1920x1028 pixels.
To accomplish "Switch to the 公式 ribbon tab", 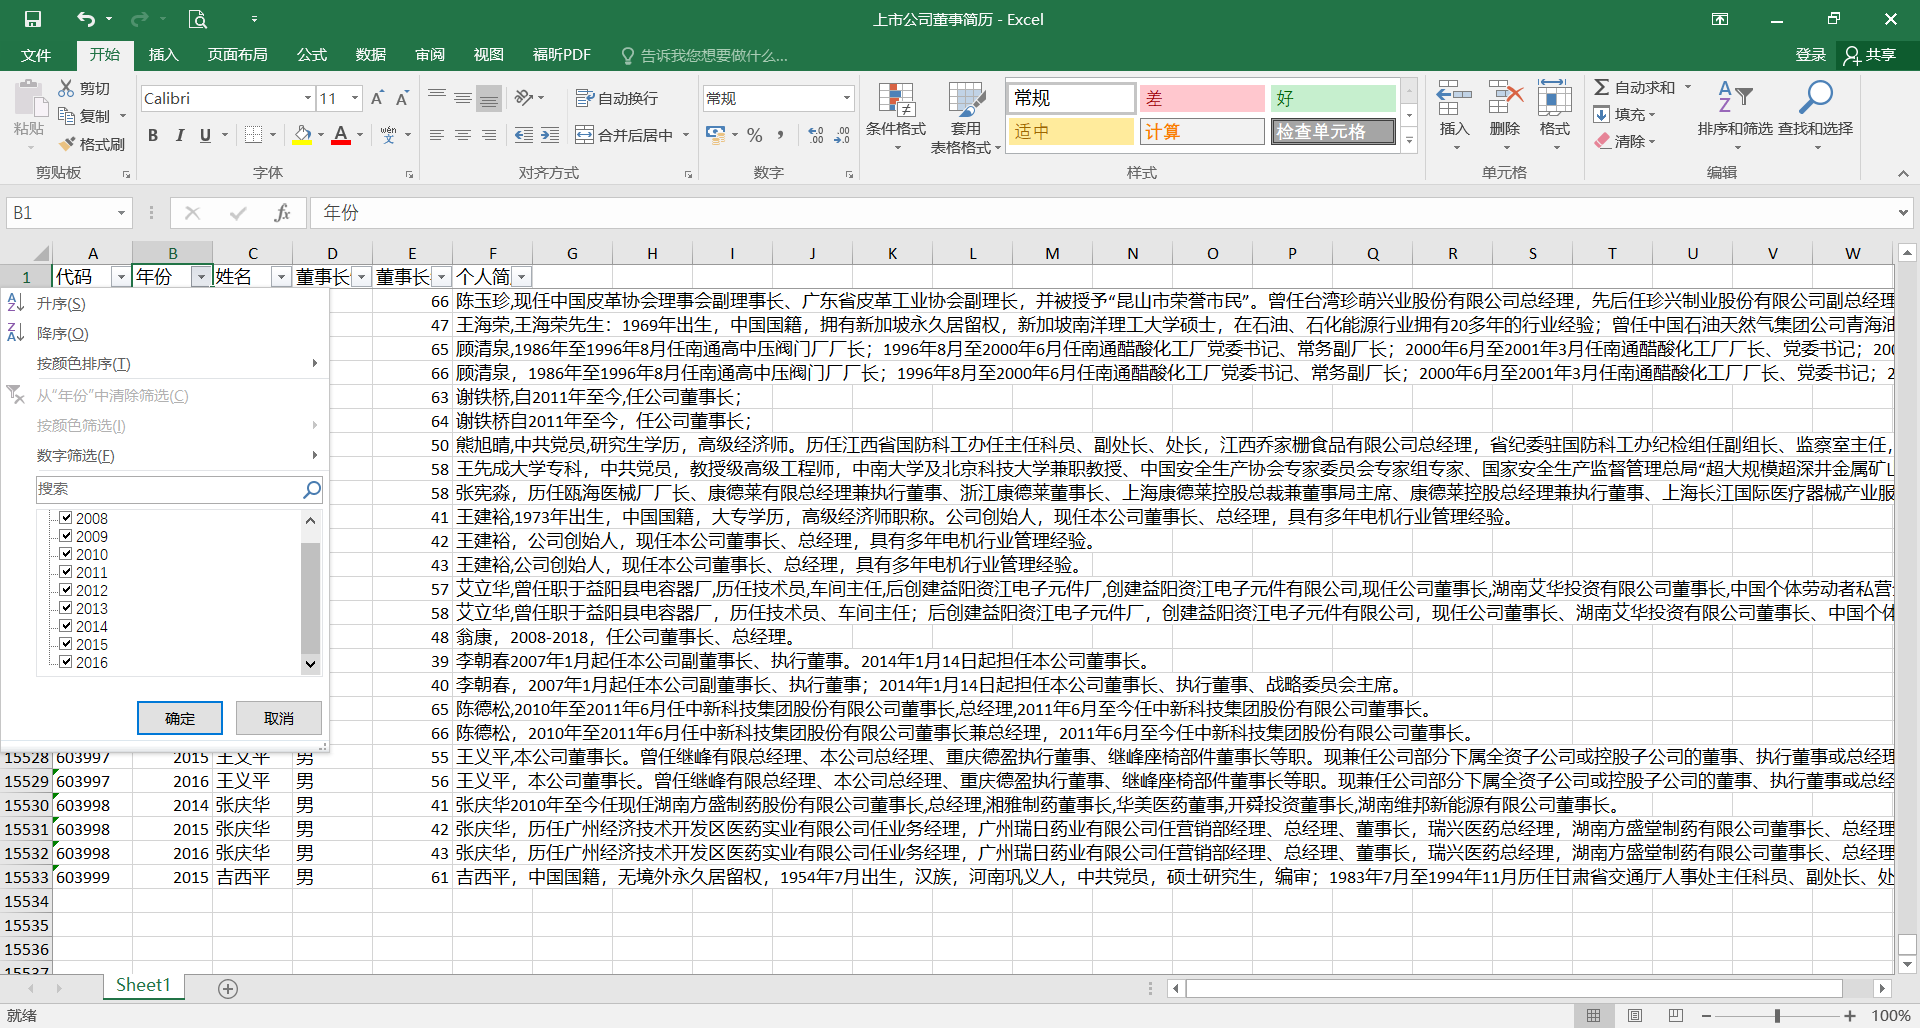I will [312, 55].
